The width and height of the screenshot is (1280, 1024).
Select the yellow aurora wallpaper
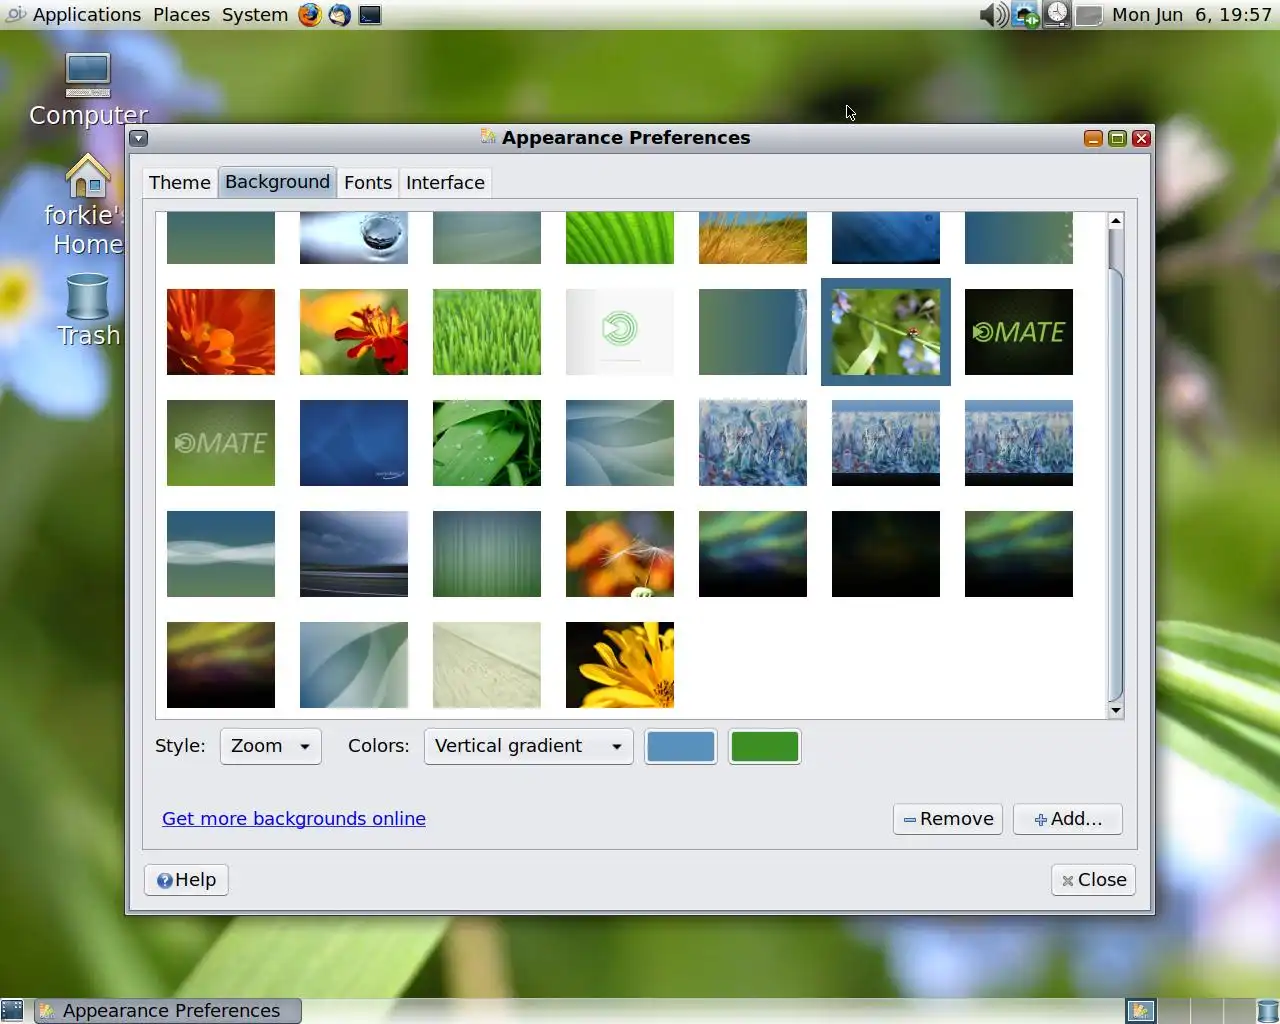click(221, 665)
